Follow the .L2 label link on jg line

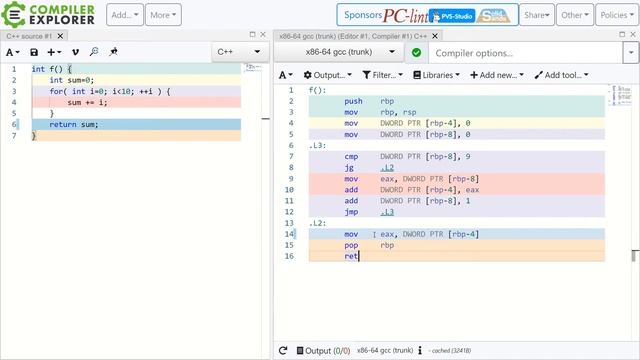point(387,168)
